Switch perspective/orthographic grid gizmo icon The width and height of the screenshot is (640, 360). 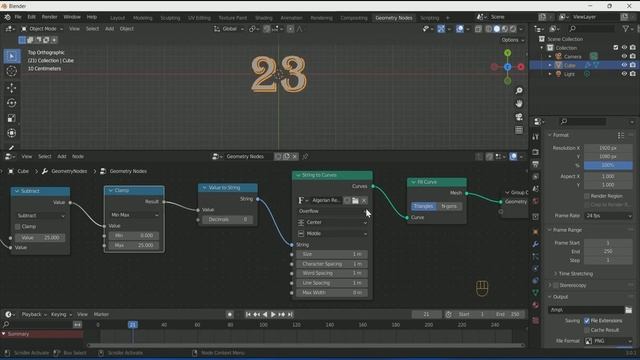point(519,130)
